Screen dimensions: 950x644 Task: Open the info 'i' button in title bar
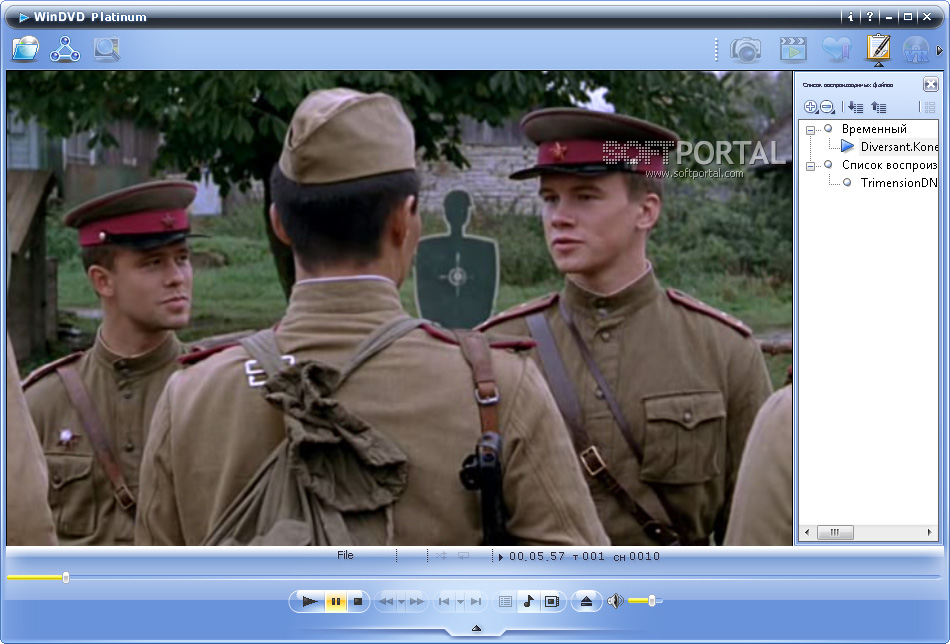tap(851, 17)
